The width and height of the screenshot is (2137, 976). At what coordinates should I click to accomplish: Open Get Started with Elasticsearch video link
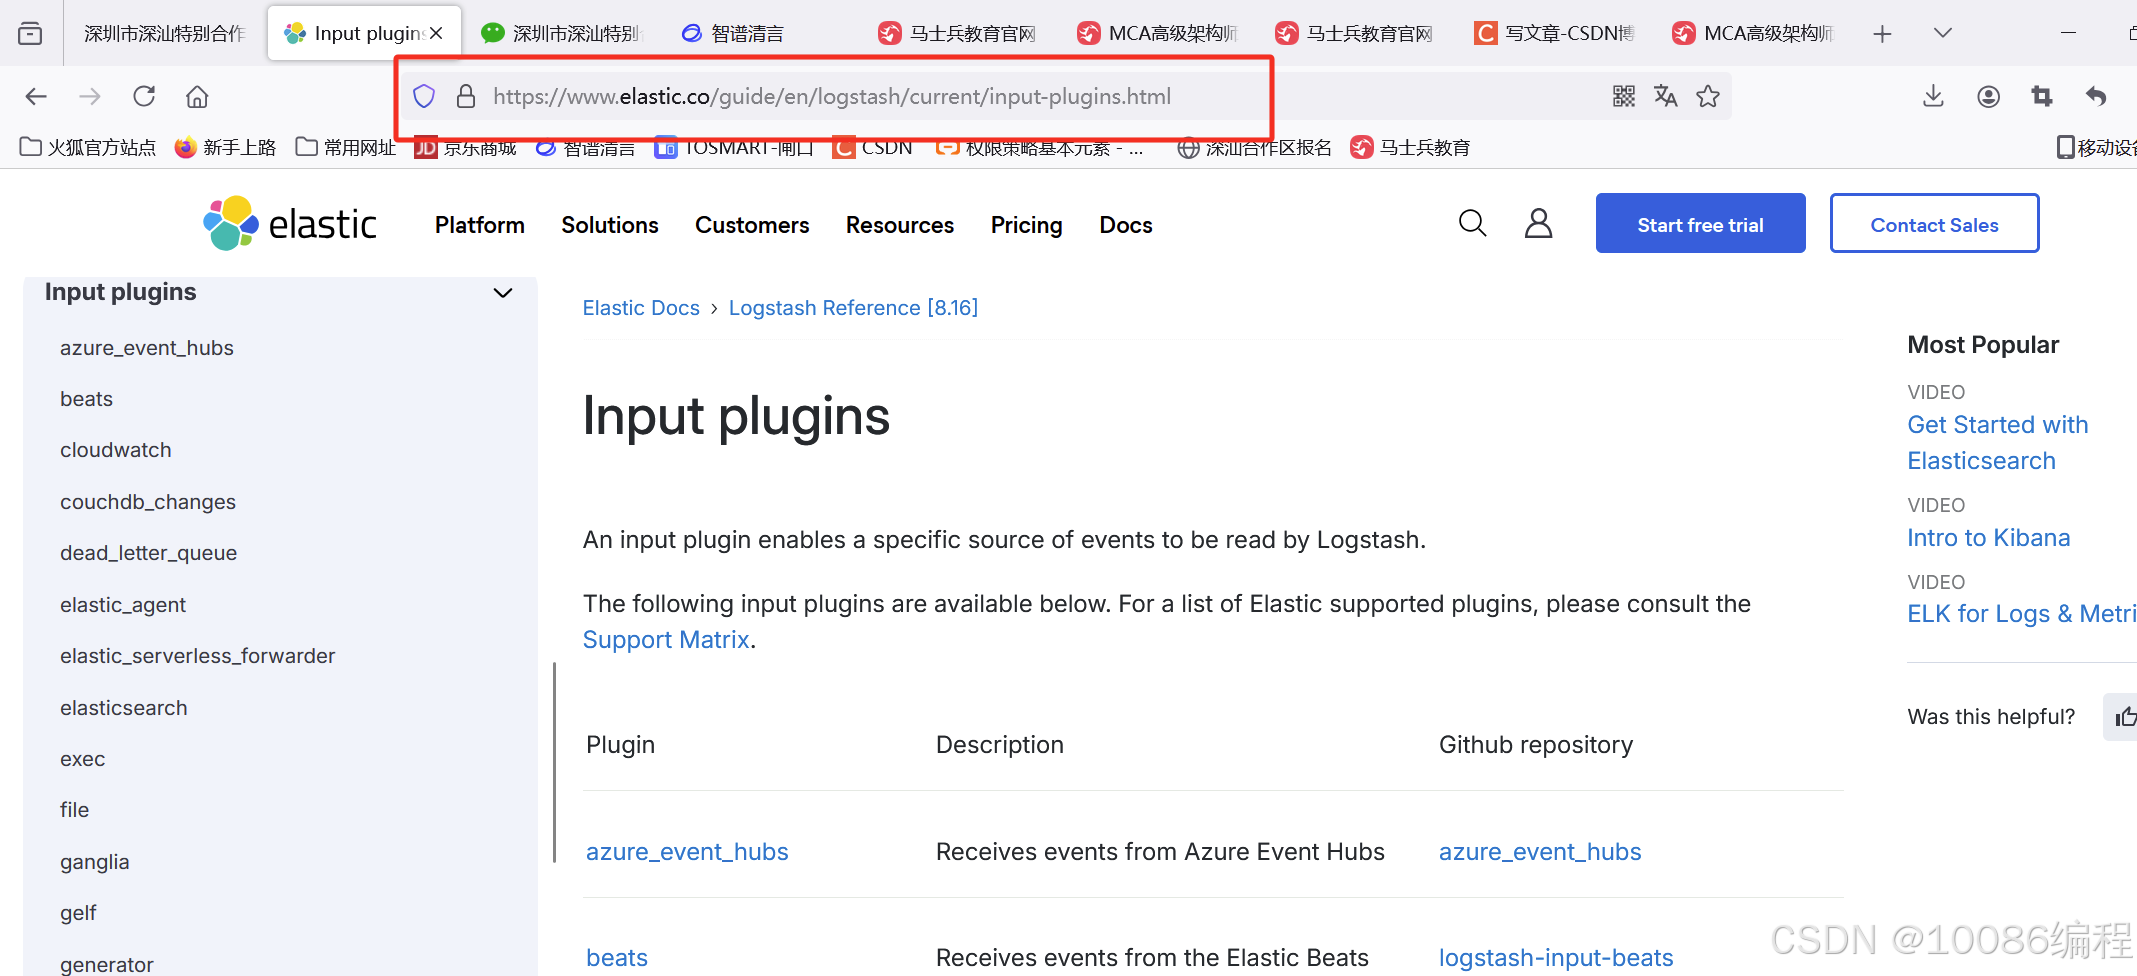pos(1997,443)
